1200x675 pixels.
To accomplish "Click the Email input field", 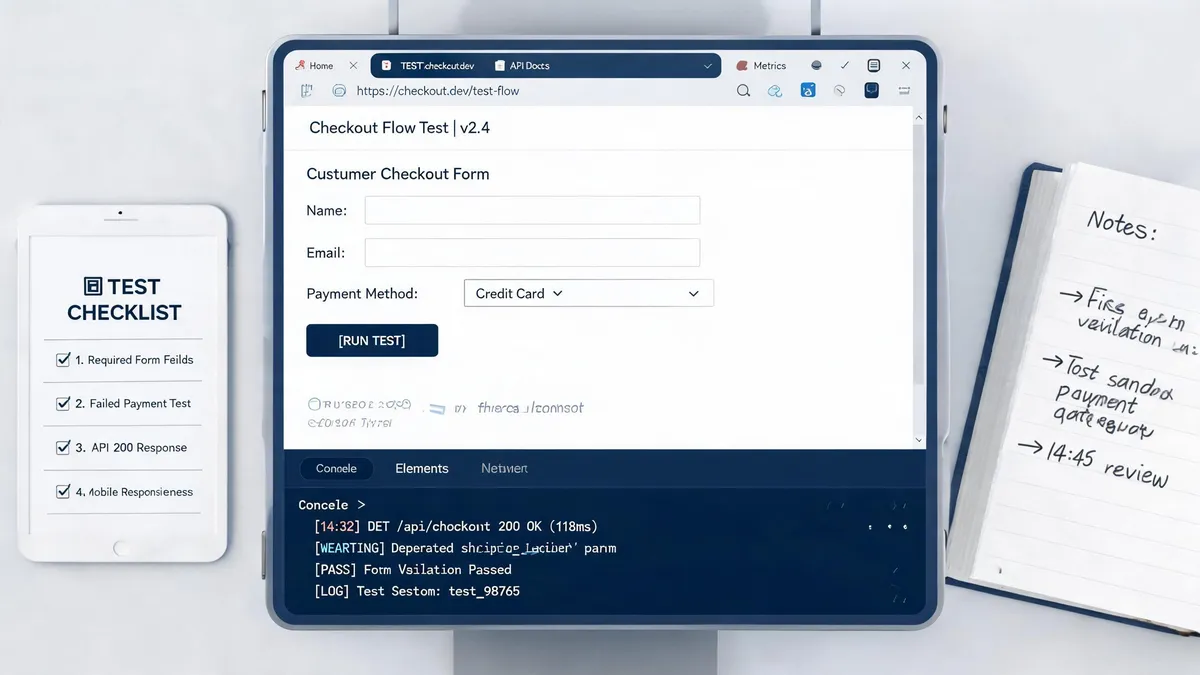I will pos(532,252).
